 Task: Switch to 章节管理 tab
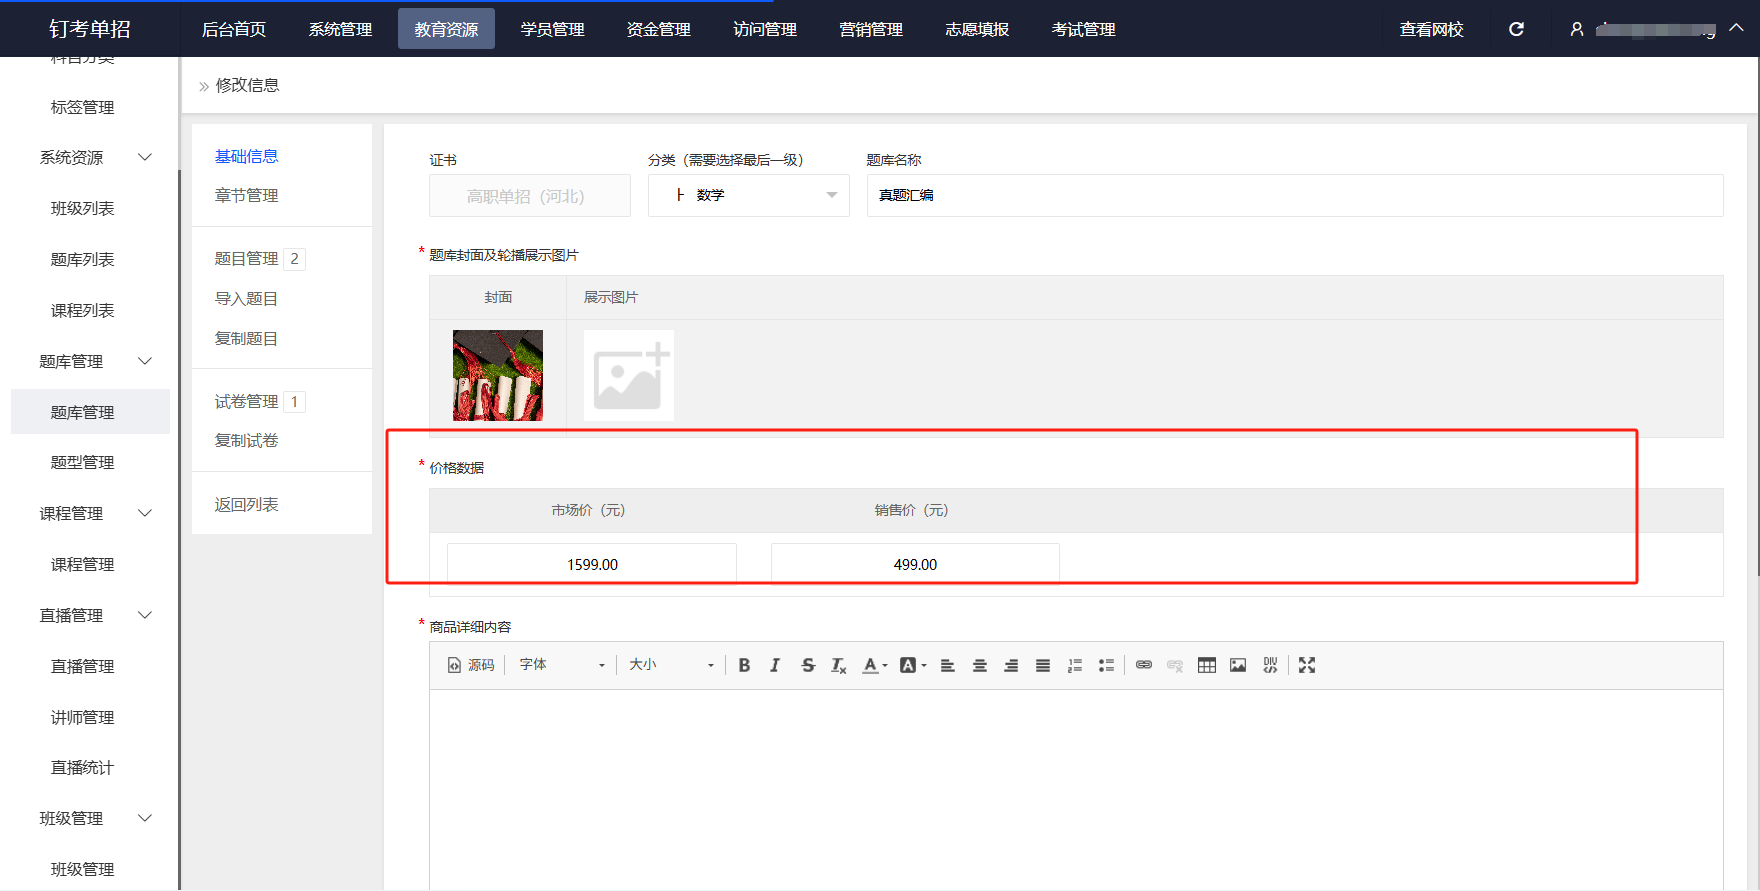point(246,195)
